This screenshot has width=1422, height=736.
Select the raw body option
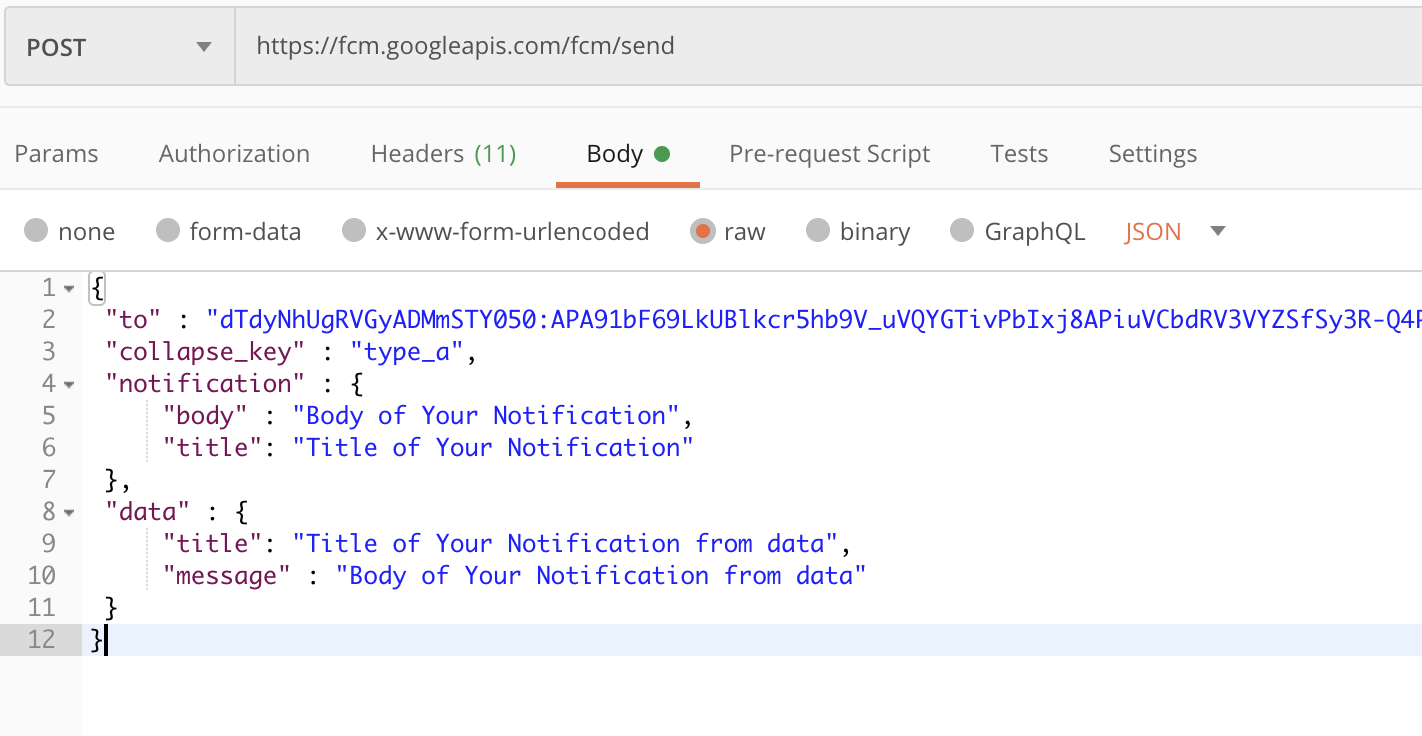click(x=703, y=232)
